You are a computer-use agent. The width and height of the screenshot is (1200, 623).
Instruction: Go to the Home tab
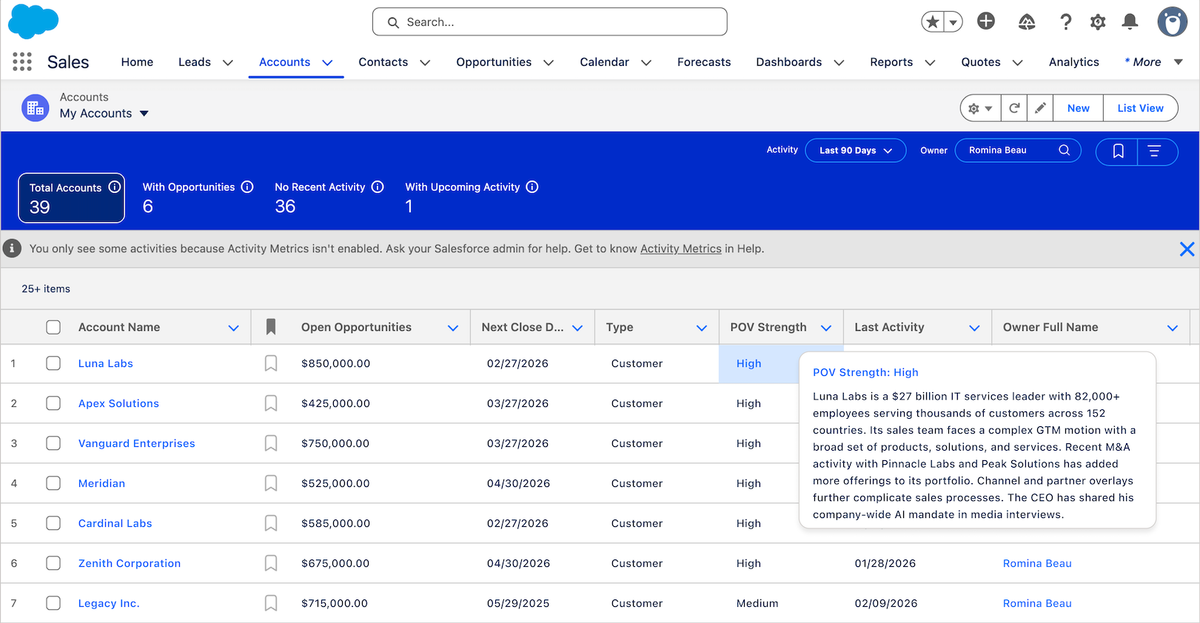click(x=137, y=62)
